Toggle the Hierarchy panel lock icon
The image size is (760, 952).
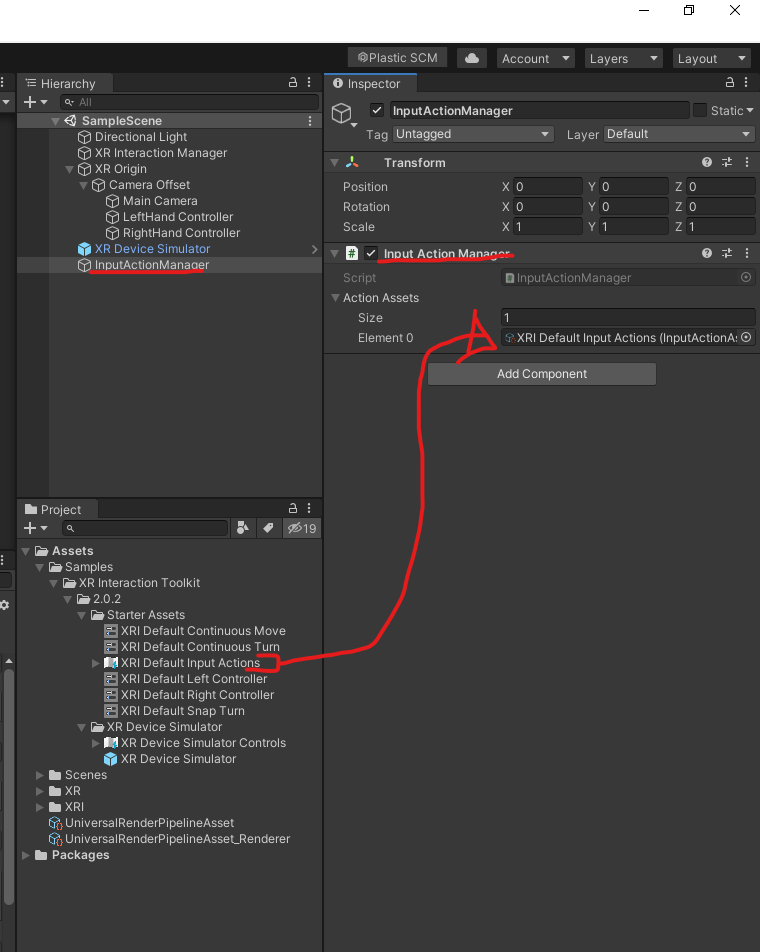tap(293, 83)
